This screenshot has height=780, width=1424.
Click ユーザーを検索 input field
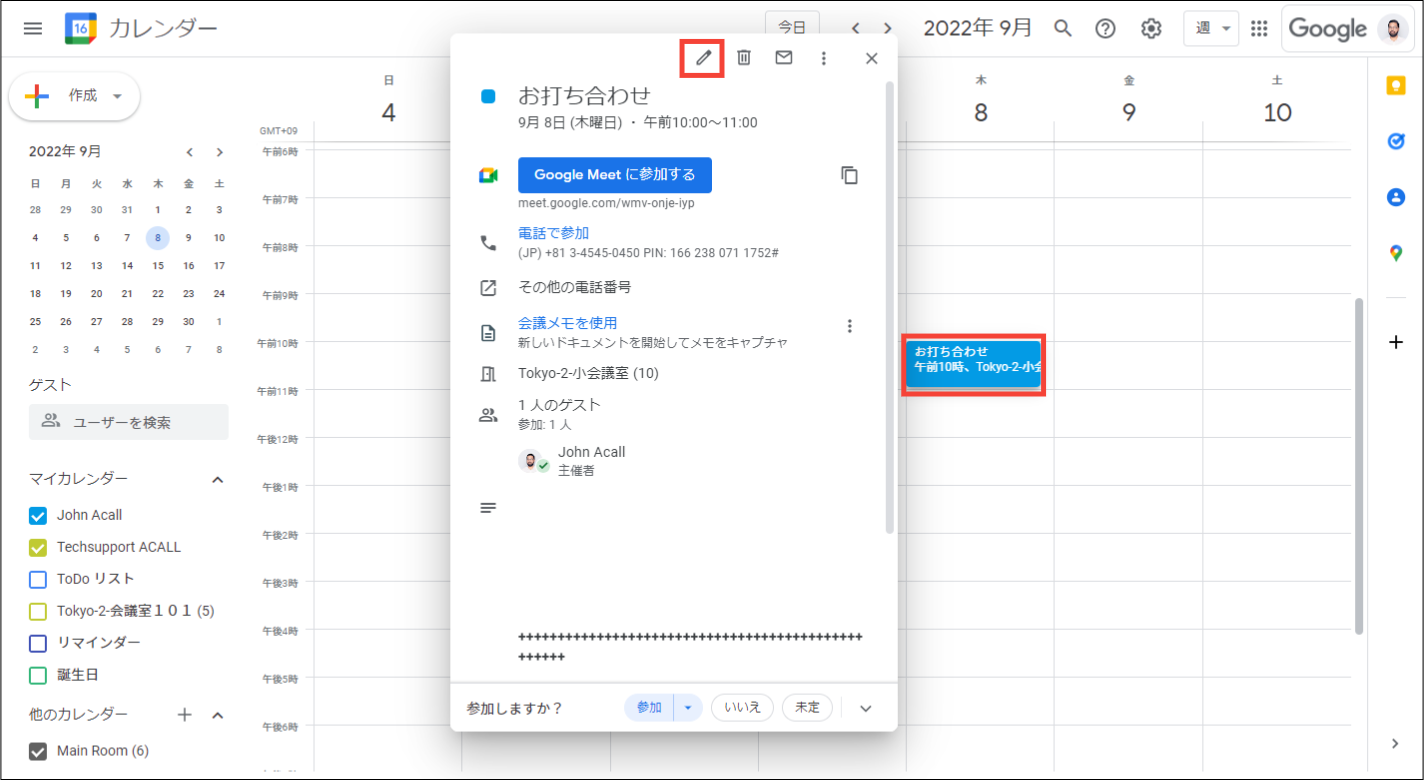coord(129,423)
